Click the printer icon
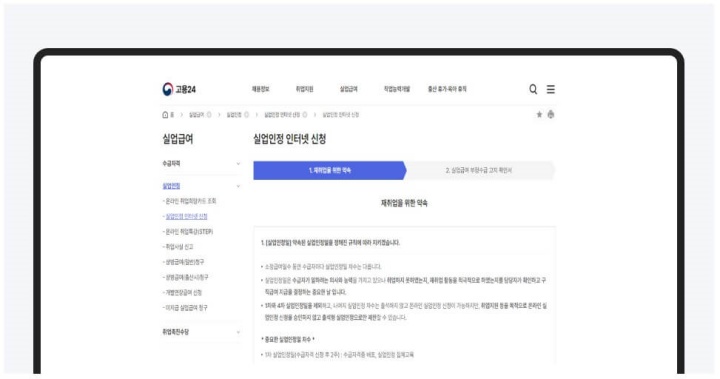 [x=551, y=114]
